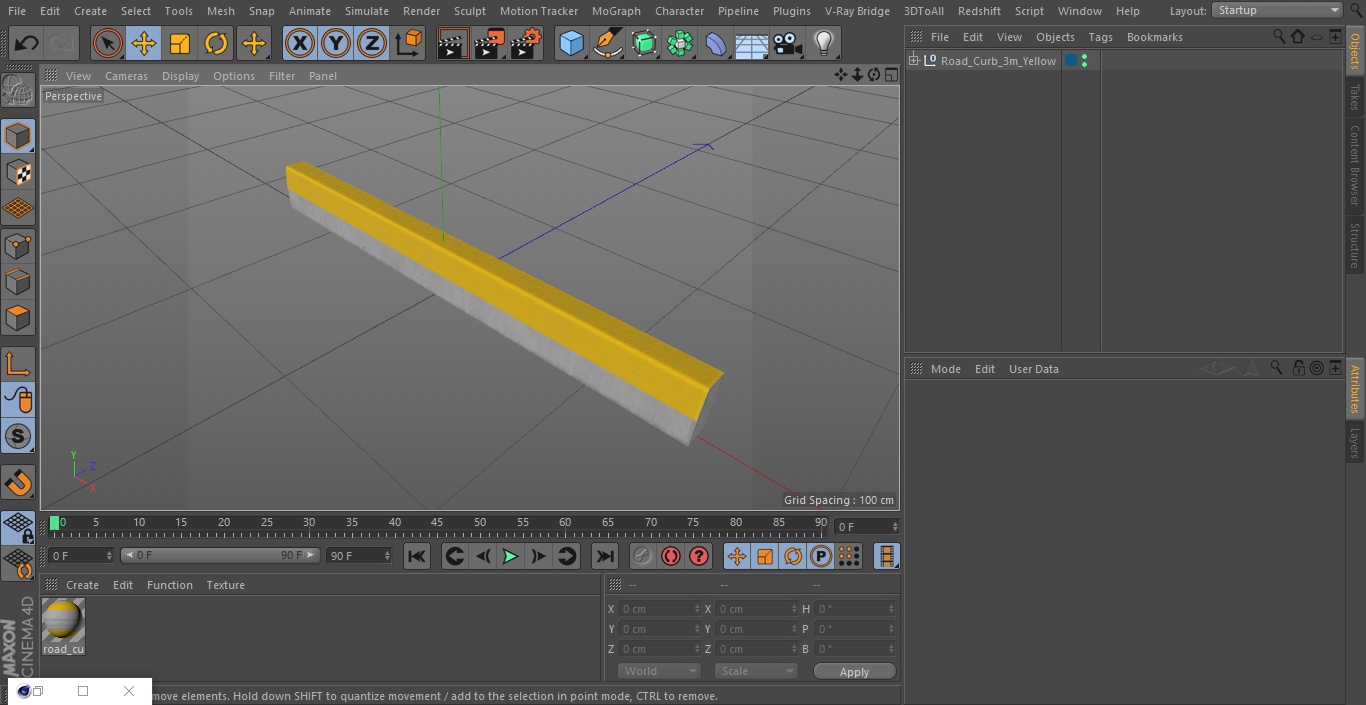
Task: Toggle Enable Snap magnet icon
Action: pos(18,482)
